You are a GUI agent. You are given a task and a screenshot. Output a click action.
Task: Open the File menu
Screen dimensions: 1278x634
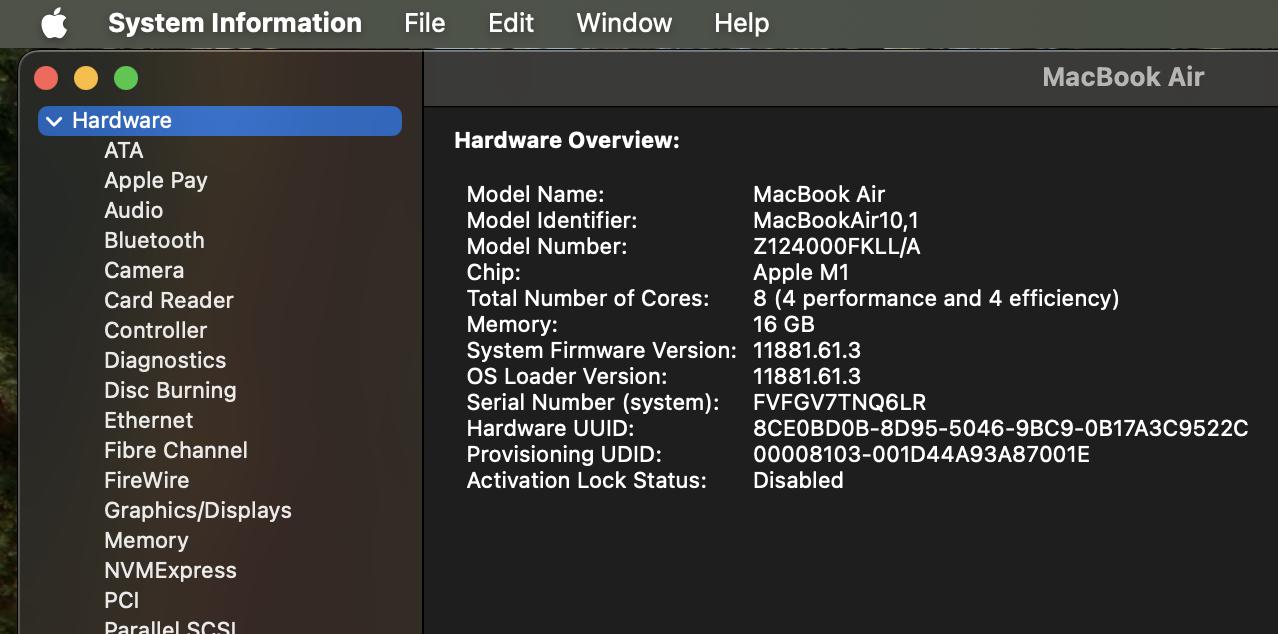click(x=425, y=23)
